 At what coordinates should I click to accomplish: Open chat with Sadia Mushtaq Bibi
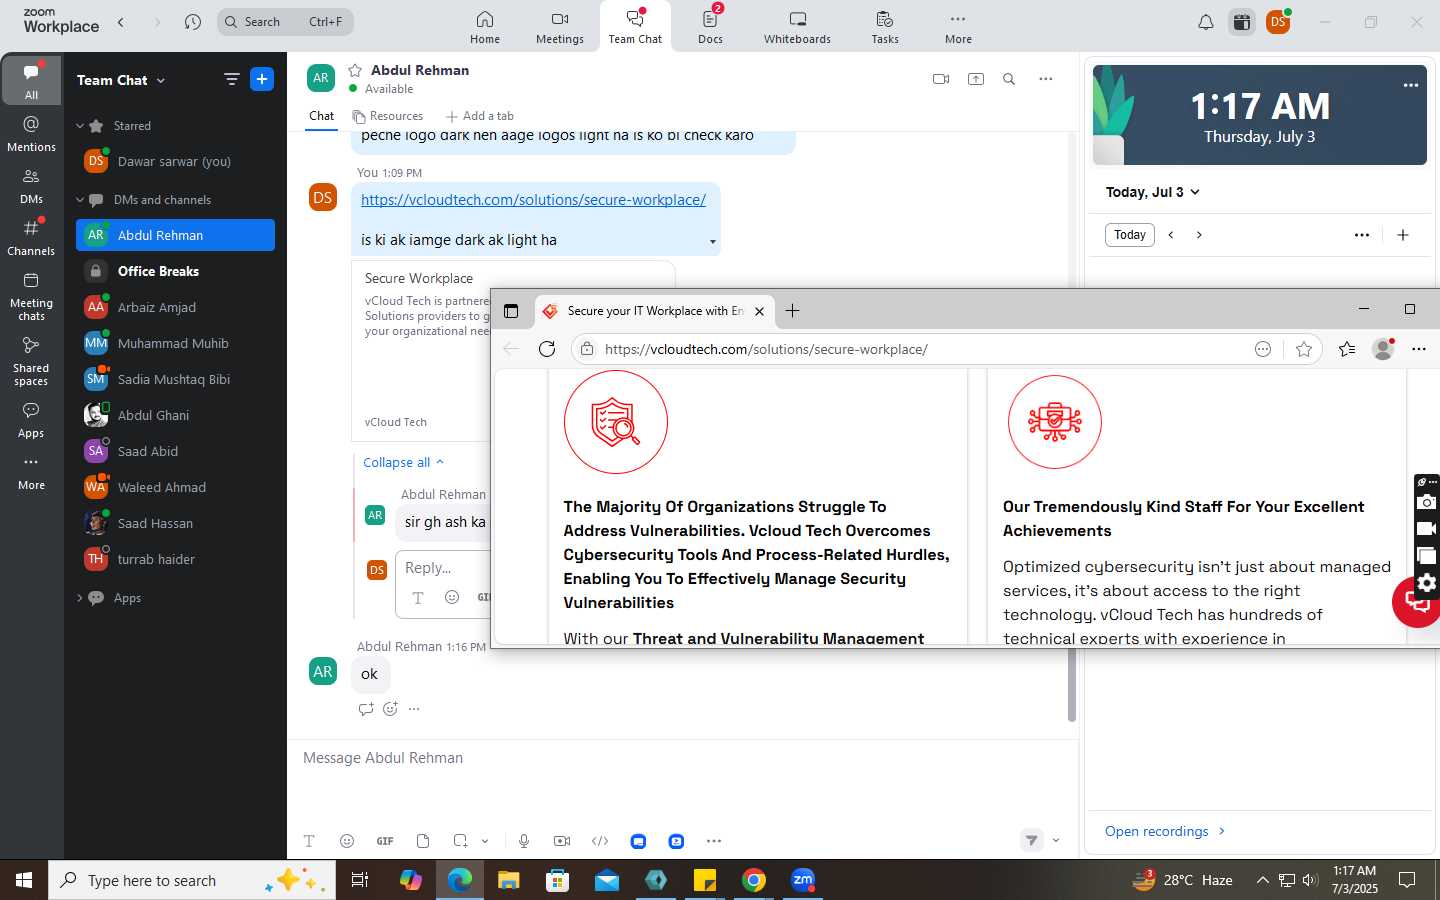pos(175,379)
